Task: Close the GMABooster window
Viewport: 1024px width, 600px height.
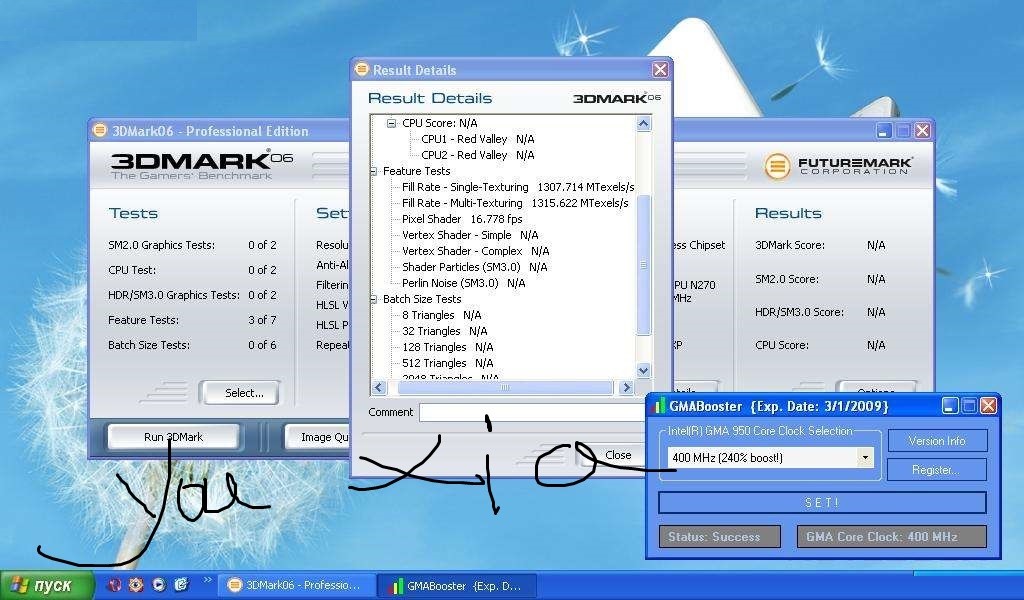Action: pos(989,406)
